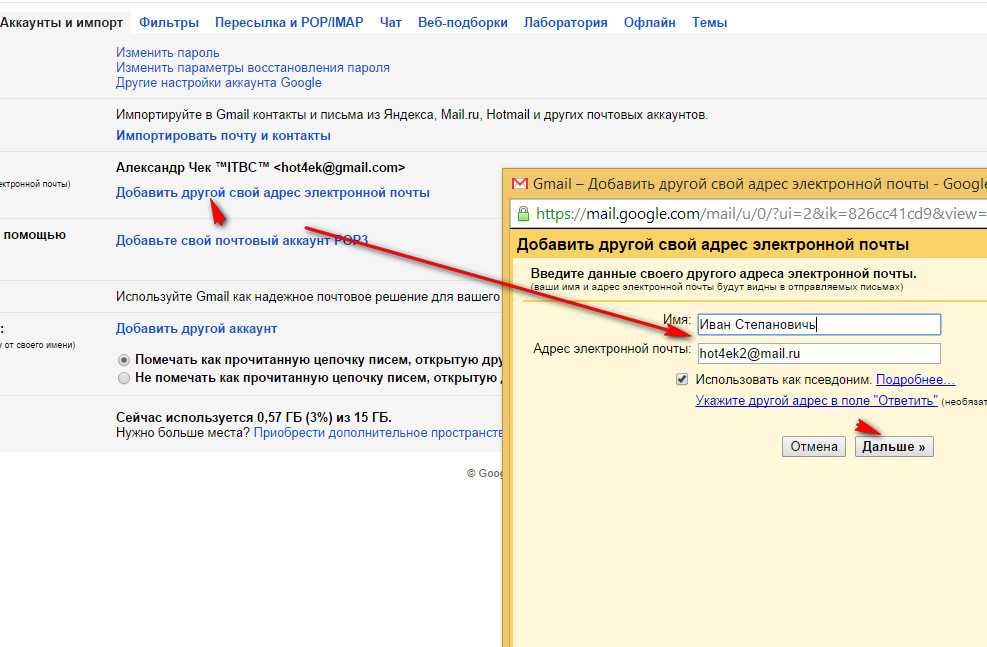Click the text Александр Чек ™ITBC™ <hot4ek@gmail.com>
The width and height of the screenshot is (987, 647).
pyautogui.click(x=261, y=168)
